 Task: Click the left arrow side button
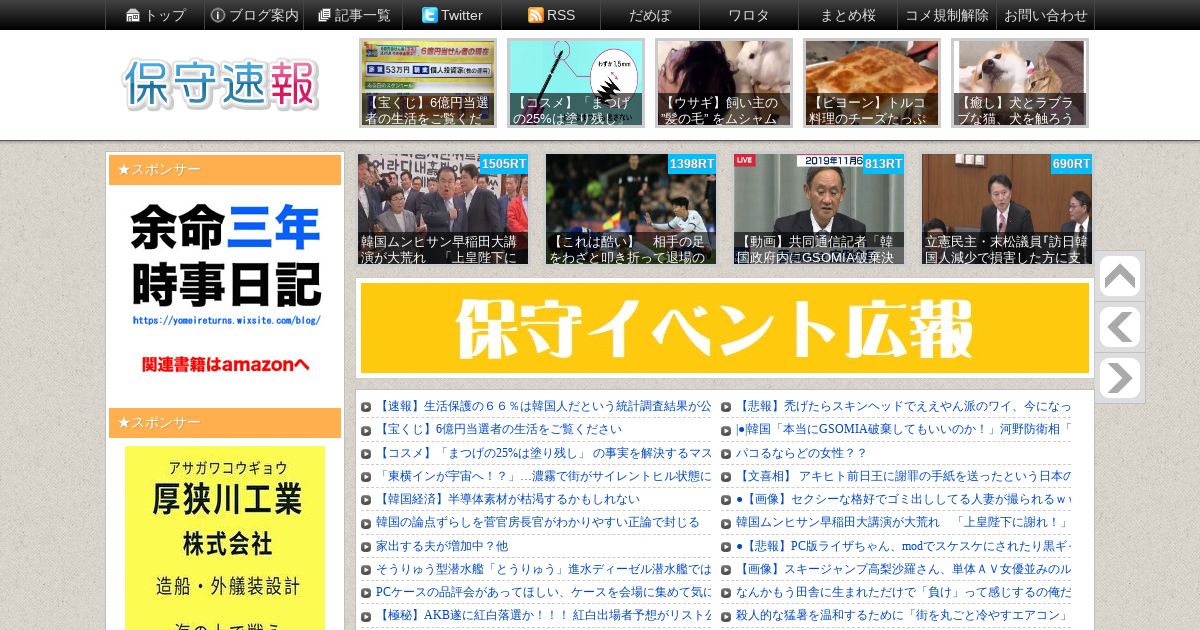click(x=1120, y=327)
